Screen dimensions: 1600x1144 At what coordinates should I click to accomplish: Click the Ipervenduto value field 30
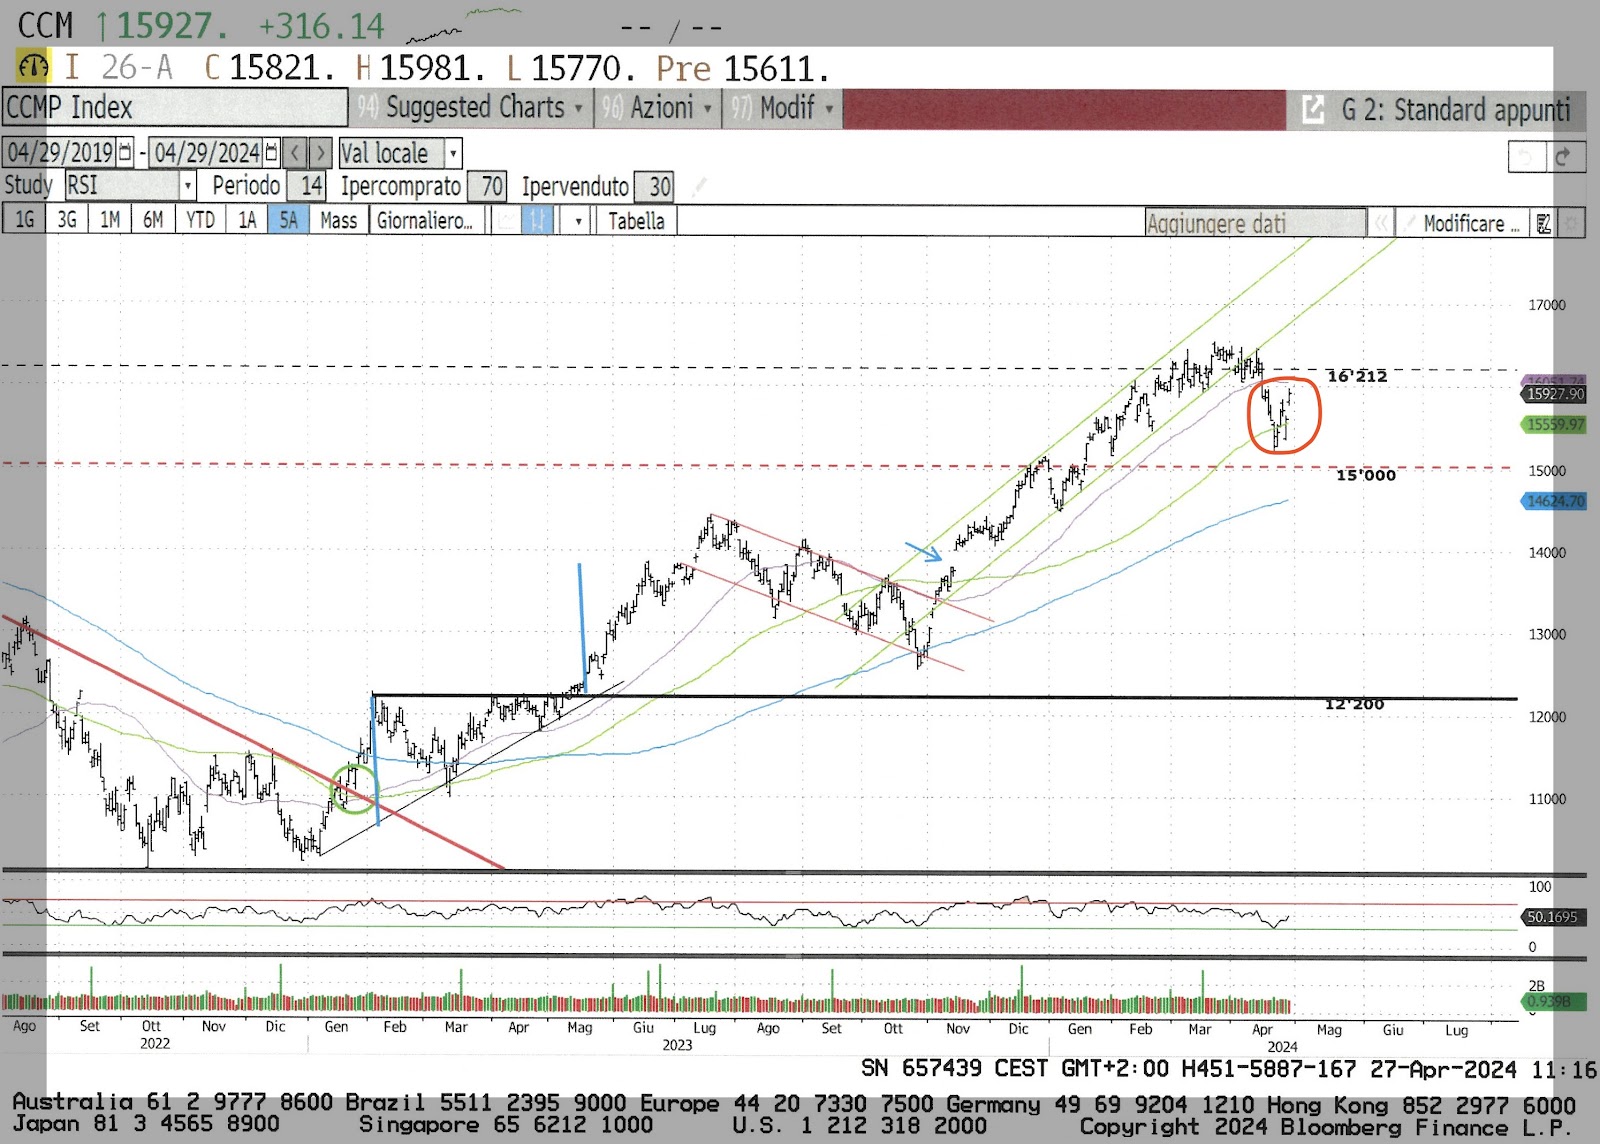coord(656,186)
